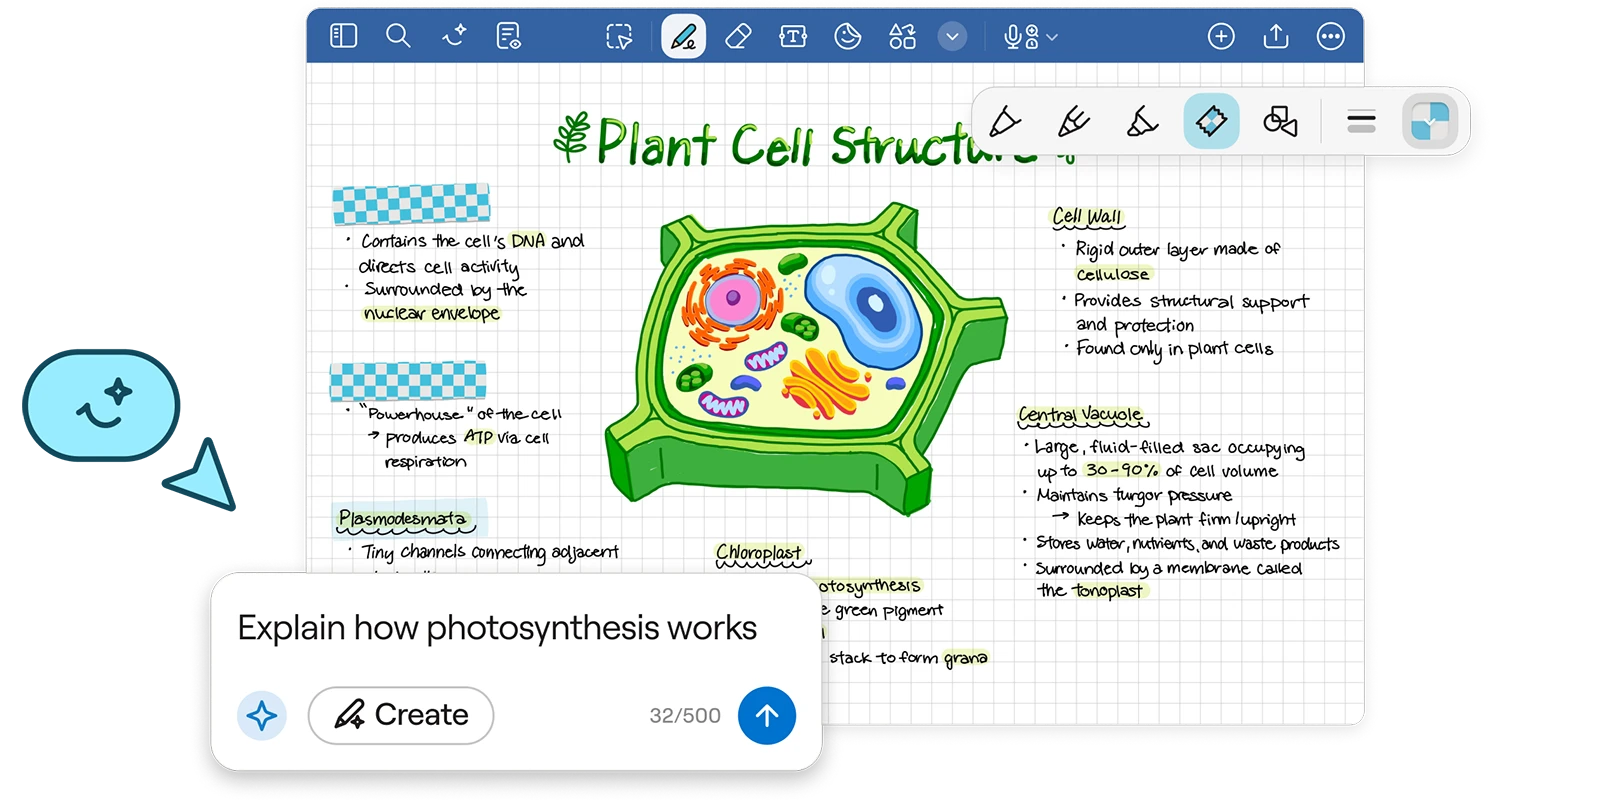Expand more tools chevron button

click(952, 37)
